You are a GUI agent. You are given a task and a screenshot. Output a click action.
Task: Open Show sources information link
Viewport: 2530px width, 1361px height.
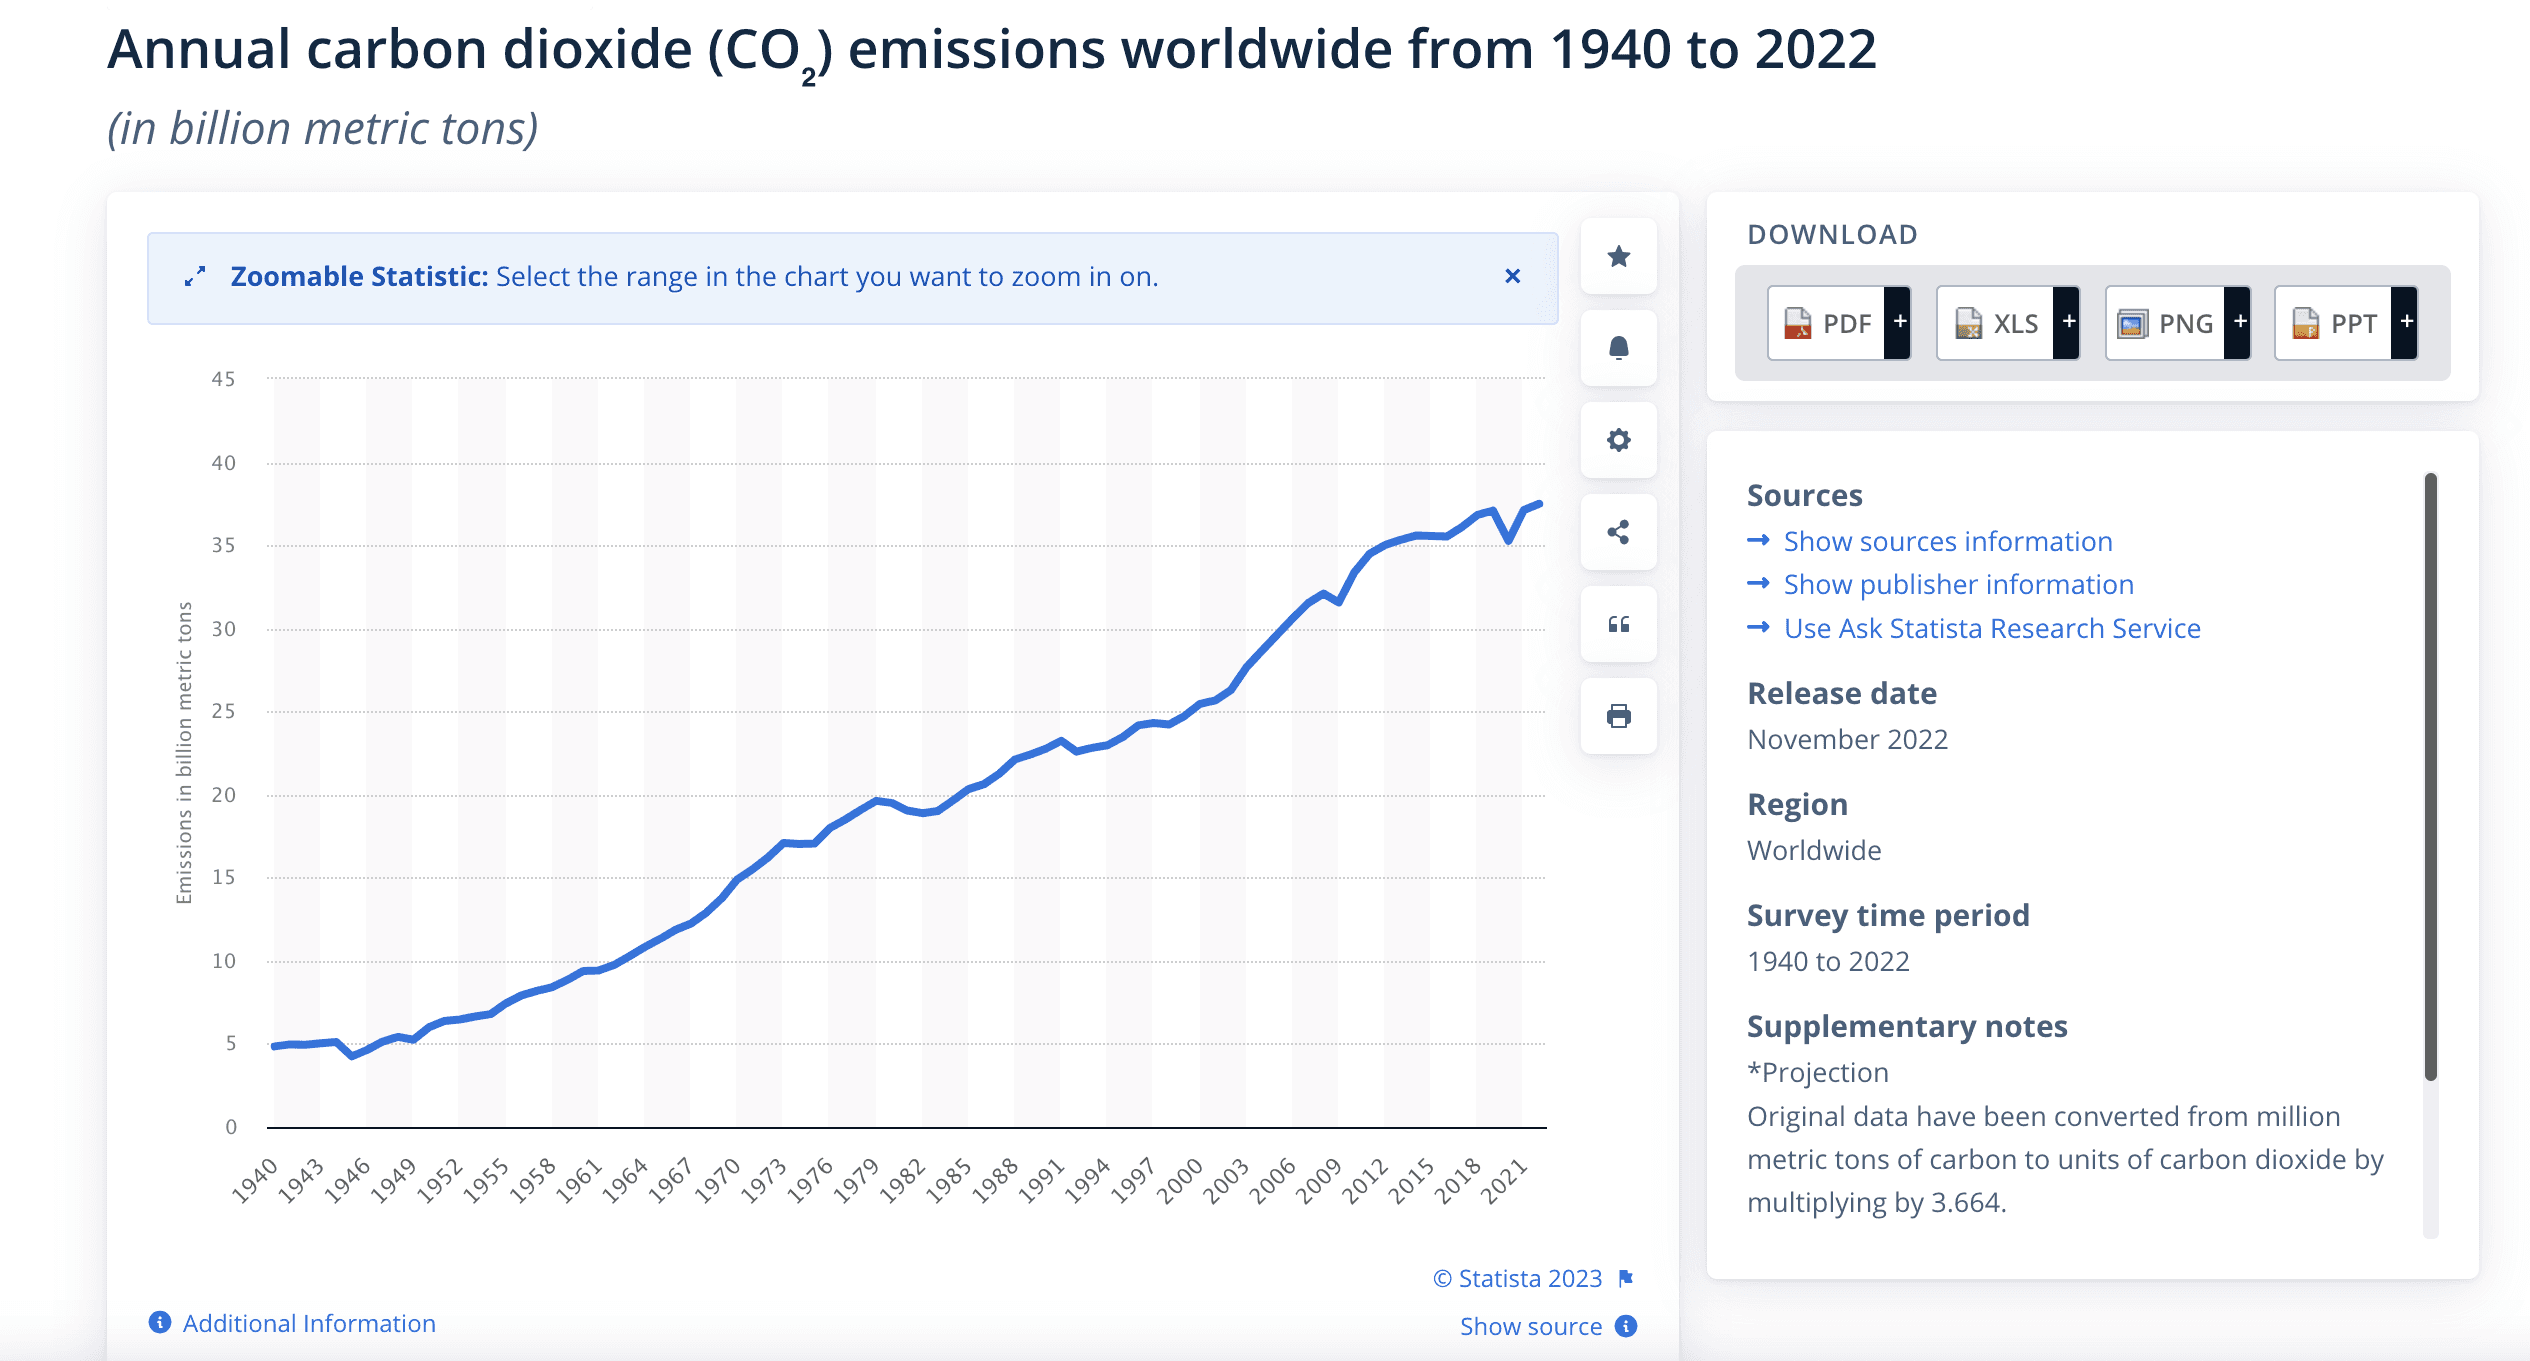point(1947,541)
